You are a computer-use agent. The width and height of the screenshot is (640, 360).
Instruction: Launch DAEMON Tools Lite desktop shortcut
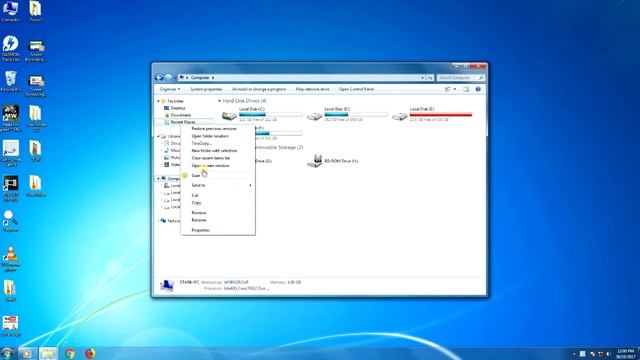pyautogui.click(x=10, y=48)
